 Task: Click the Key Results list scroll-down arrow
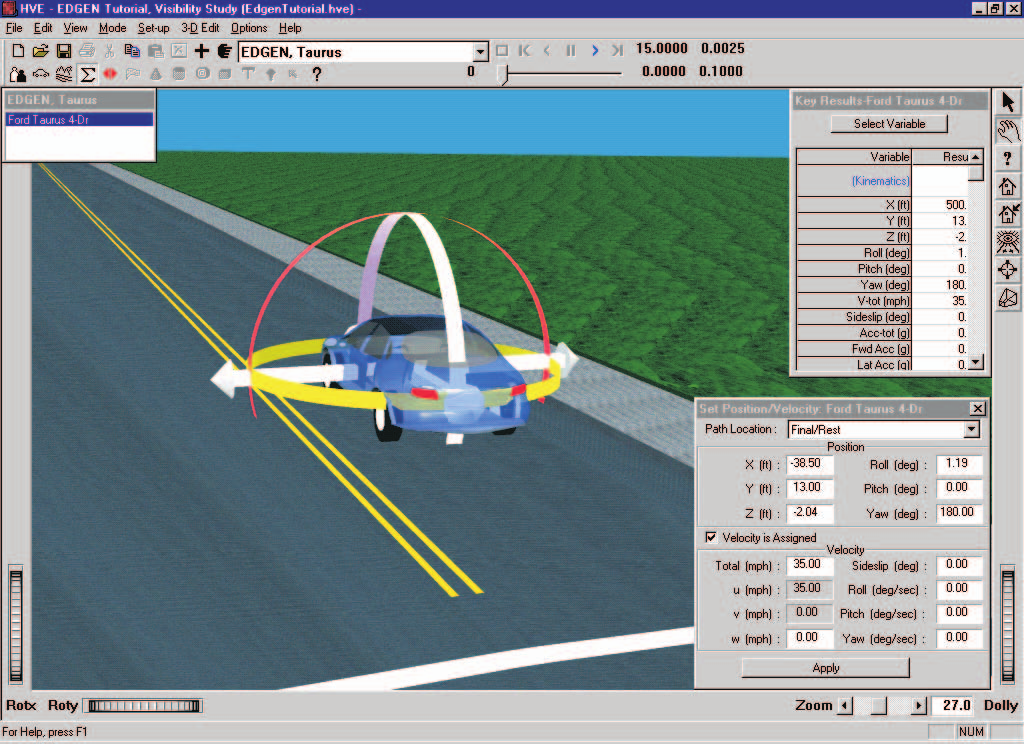point(976,363)
